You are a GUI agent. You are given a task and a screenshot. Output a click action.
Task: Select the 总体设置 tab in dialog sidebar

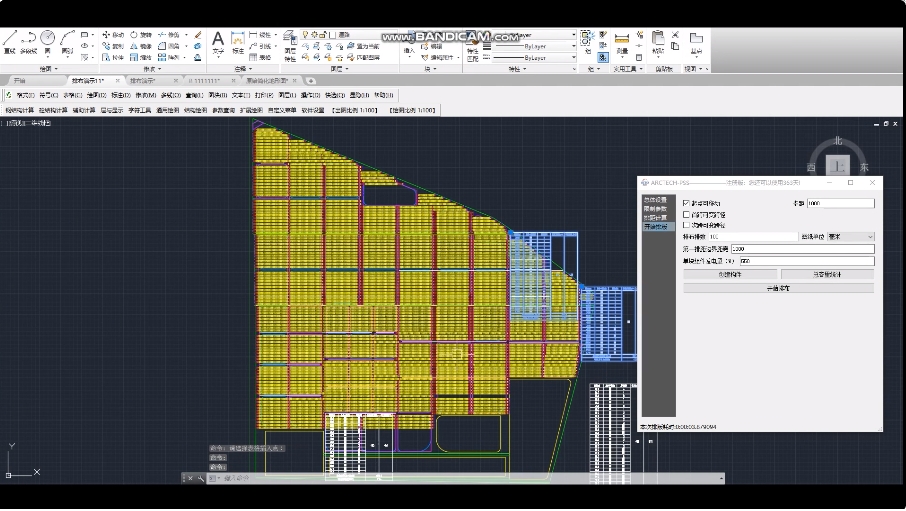(655, 200)
